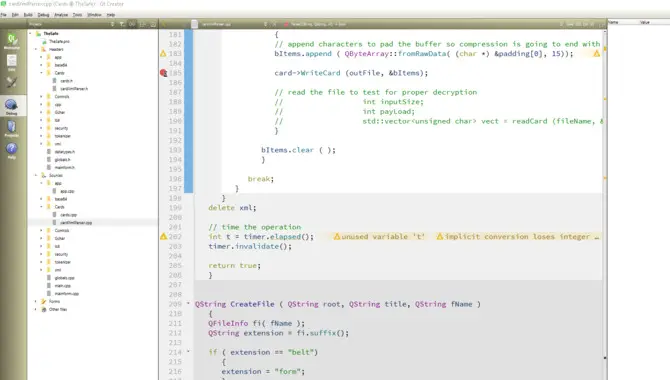The image size is (670, 380).
Task: Select cards.h in project tree
Action: tap(66, 81)
